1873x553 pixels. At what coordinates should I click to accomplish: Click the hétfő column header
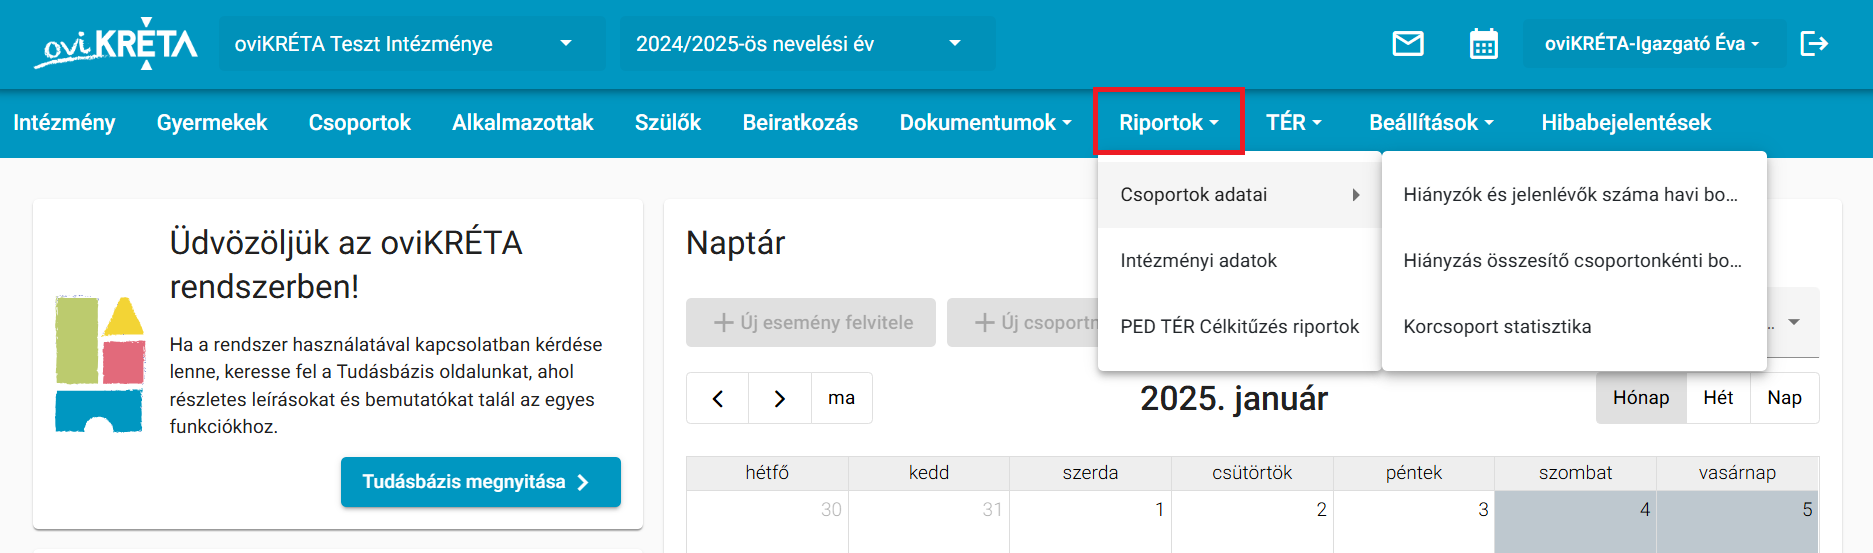[x=767, y=473]
